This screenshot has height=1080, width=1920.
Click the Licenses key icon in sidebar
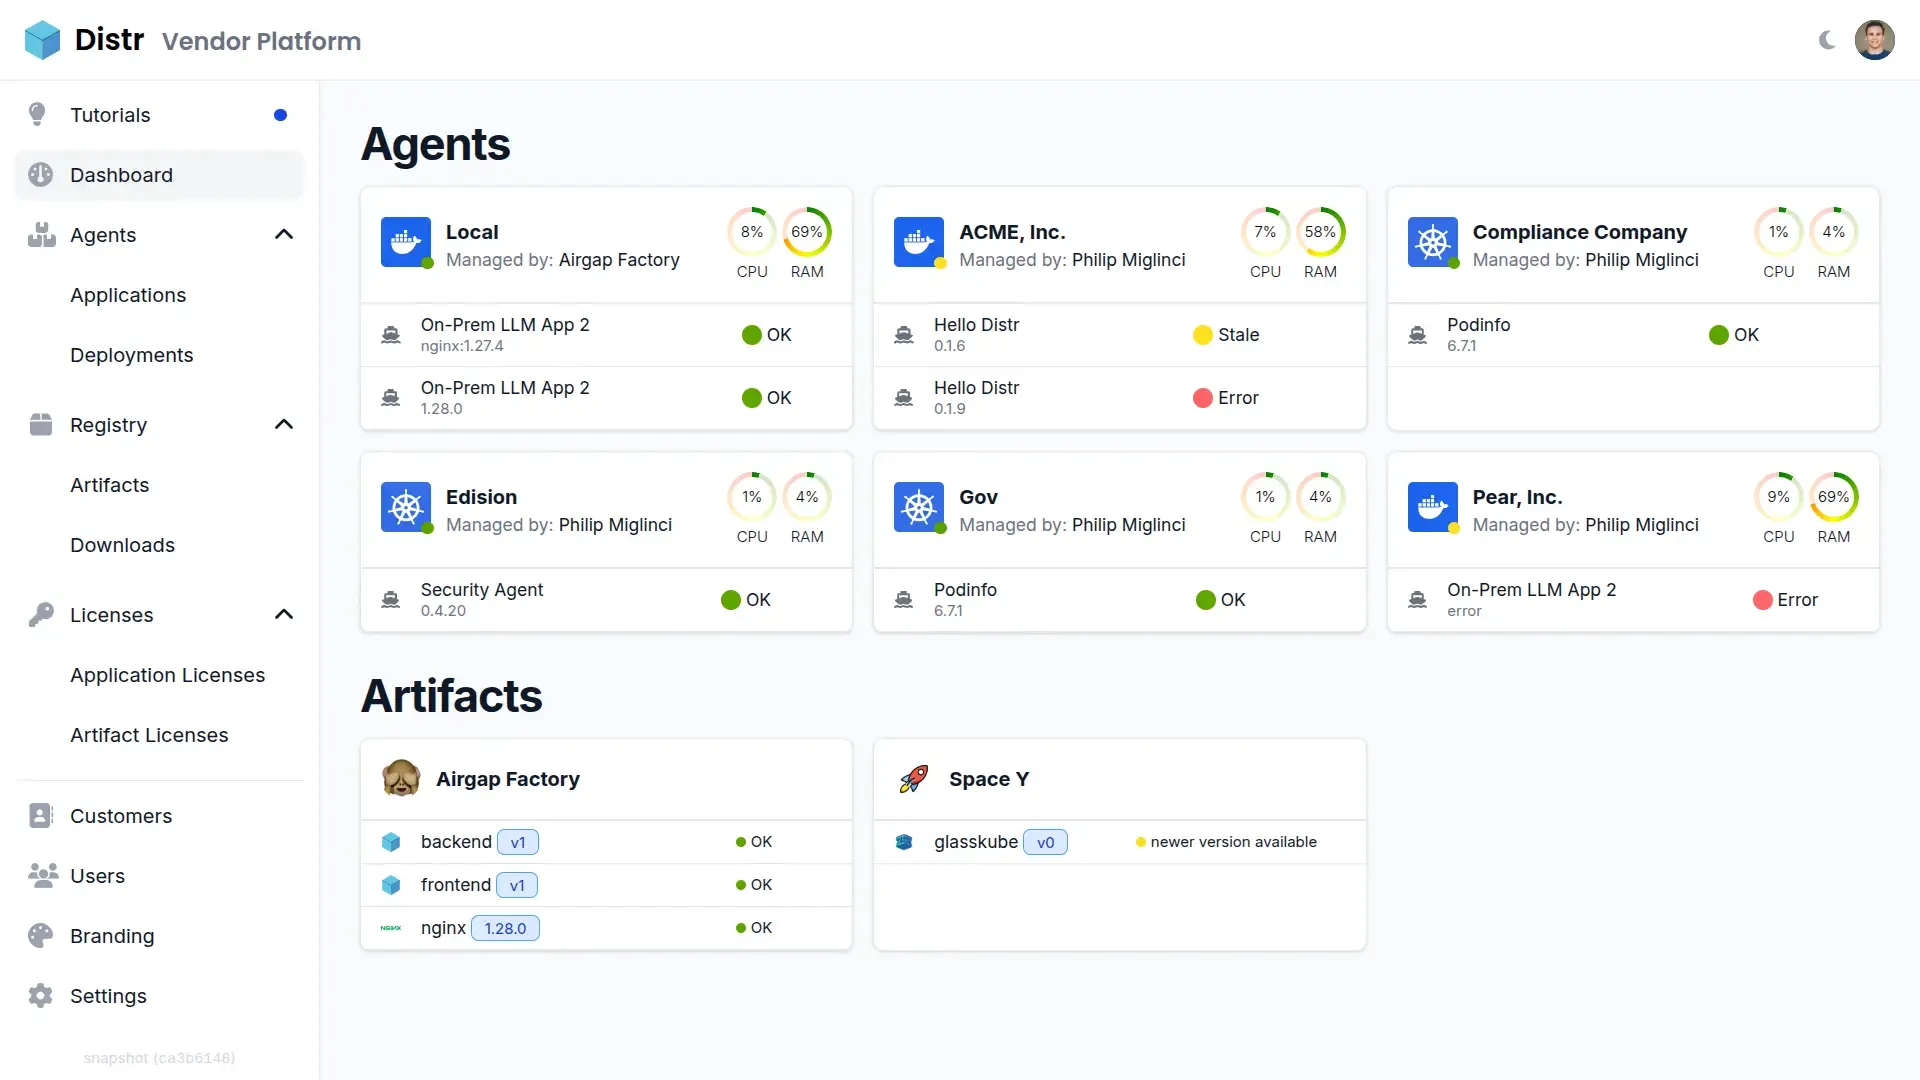click(x=40, y=614)
